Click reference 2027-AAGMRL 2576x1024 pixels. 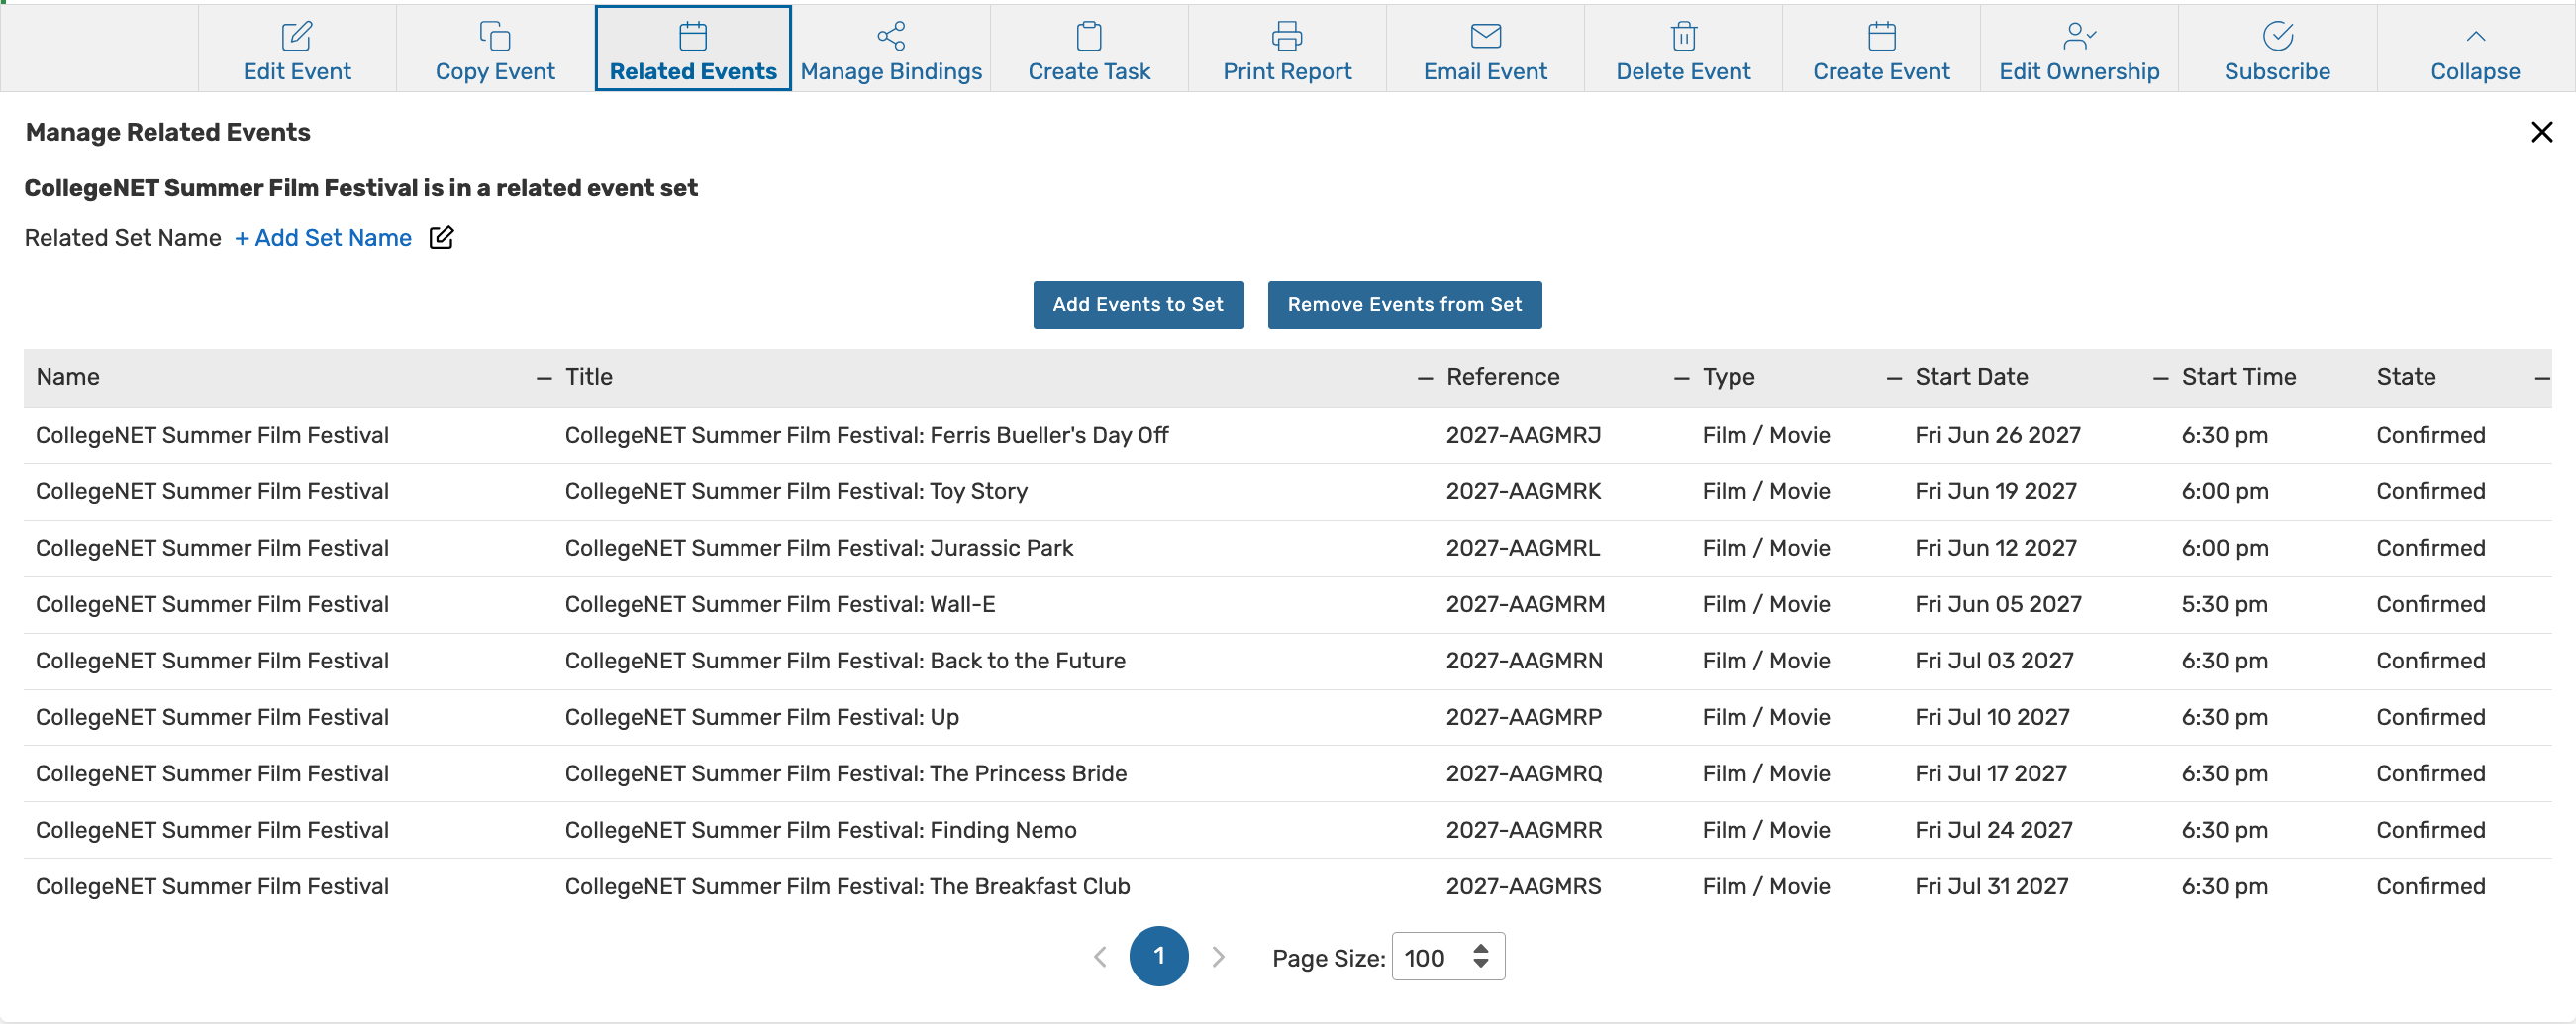click(x=1523, y=548)
